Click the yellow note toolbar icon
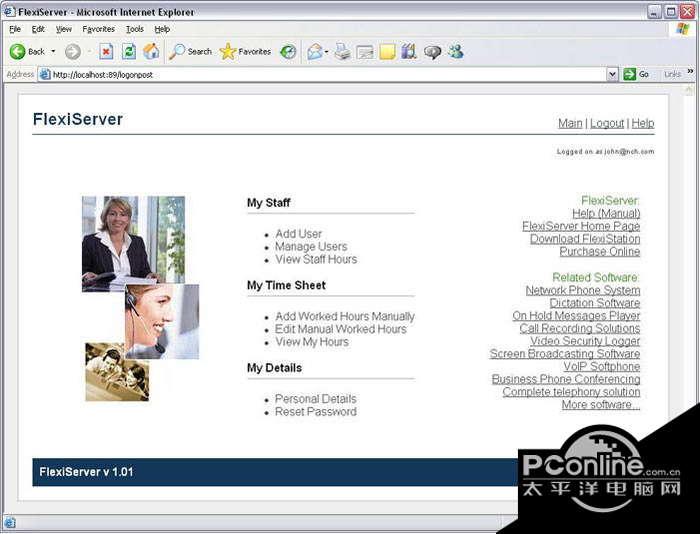Image resolution: width=700 pixels, height=534 pixels. pos(387,52)
